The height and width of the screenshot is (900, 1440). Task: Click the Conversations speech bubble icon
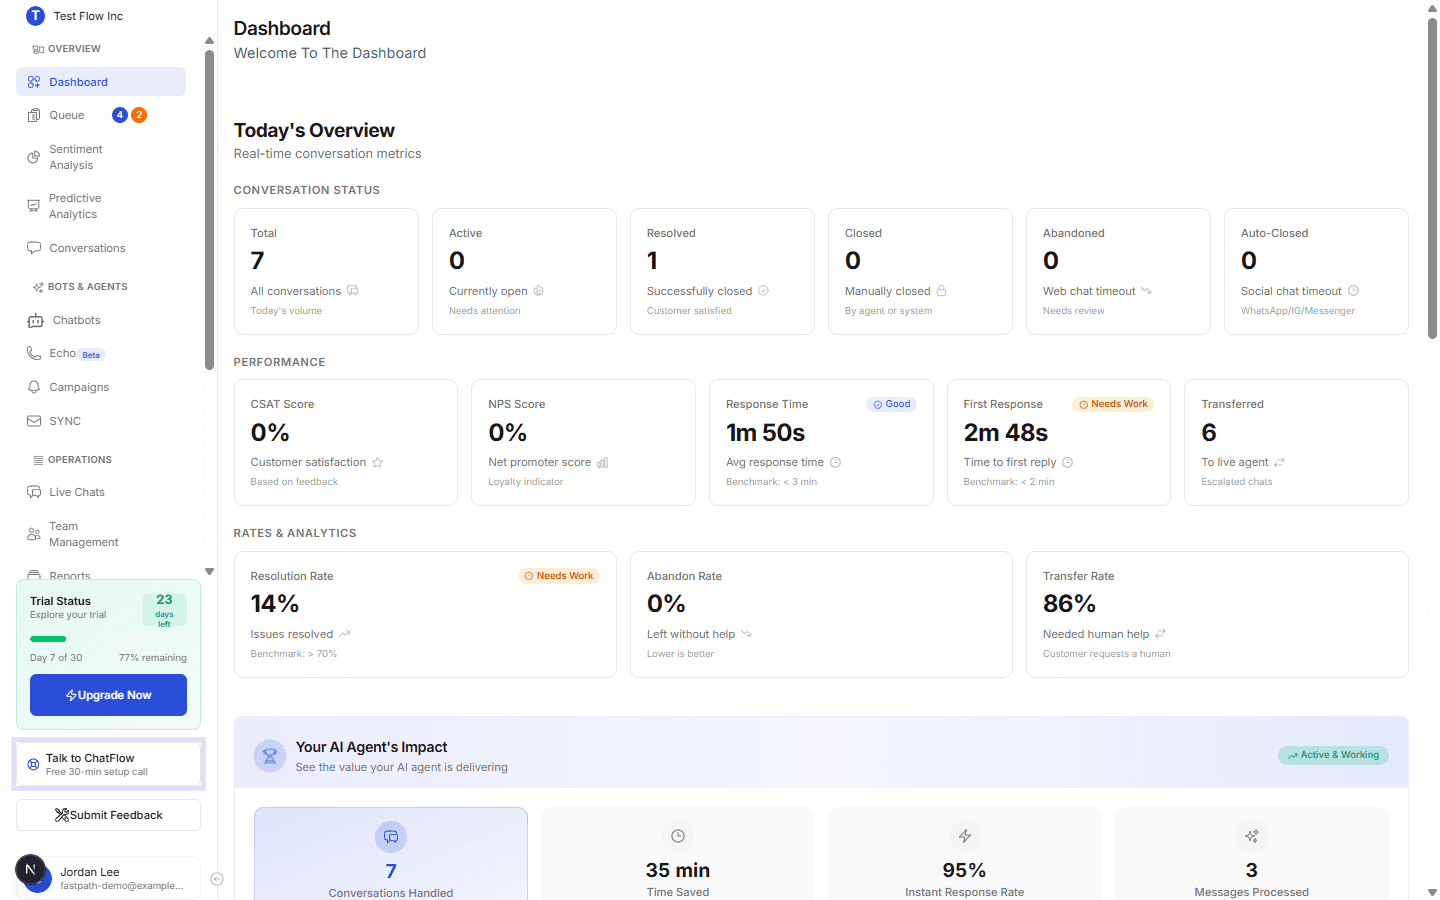pyautogui.click(x=34, y=248)
